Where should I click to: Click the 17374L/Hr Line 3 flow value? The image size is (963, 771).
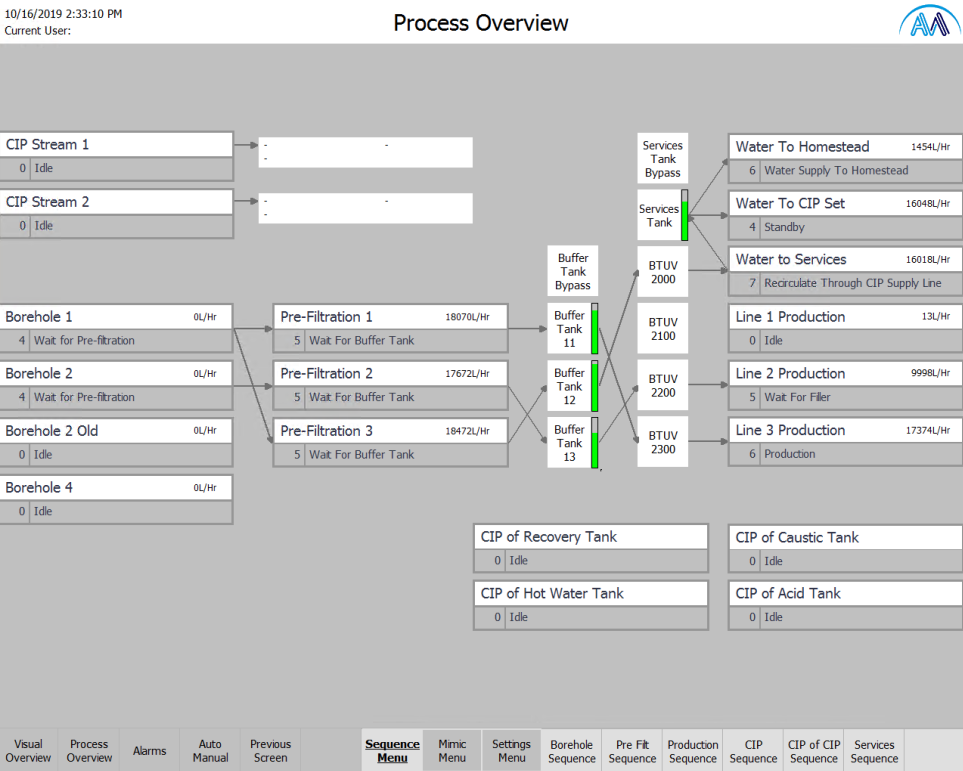(928, 431)
